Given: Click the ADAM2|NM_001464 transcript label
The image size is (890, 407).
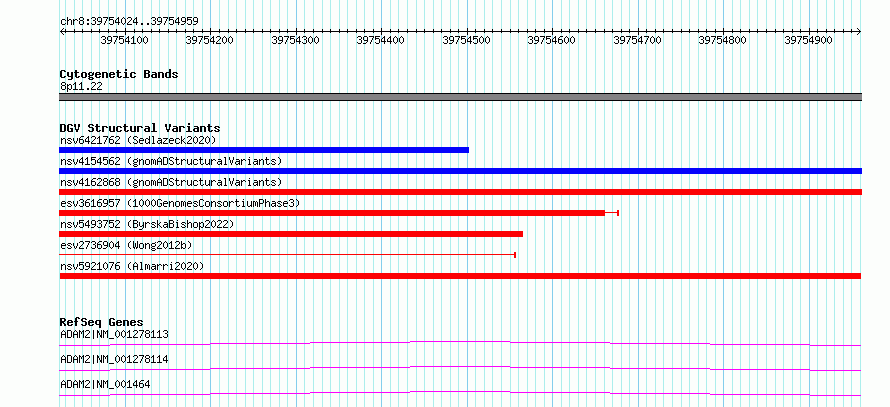Looking at the screenshot, I should pos(105,385).
